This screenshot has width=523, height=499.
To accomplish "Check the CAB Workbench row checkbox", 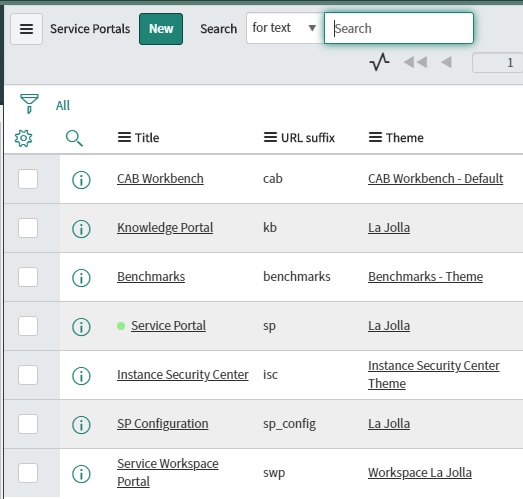I will (28, 179).
